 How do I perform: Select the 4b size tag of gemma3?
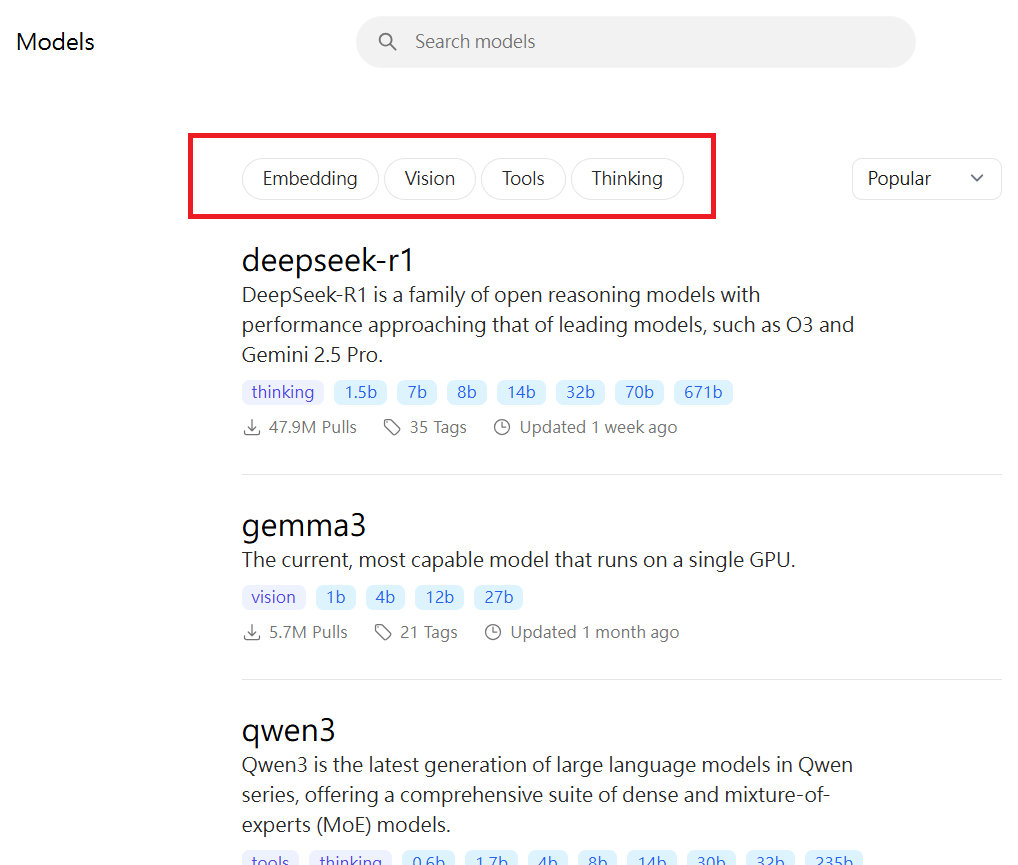385,597
